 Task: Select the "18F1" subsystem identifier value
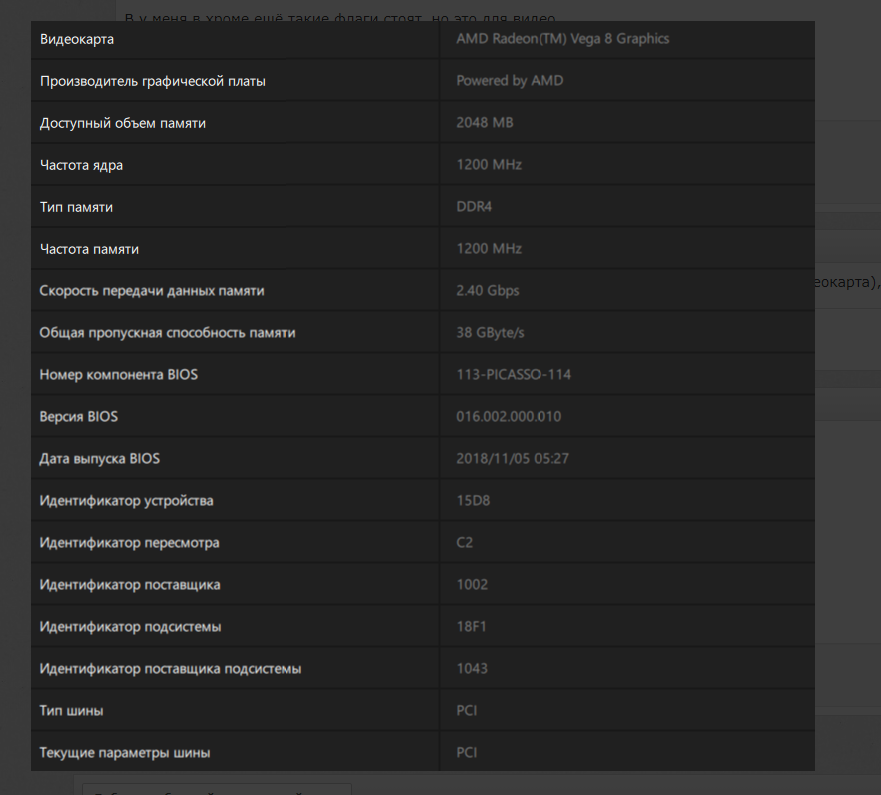471,627
